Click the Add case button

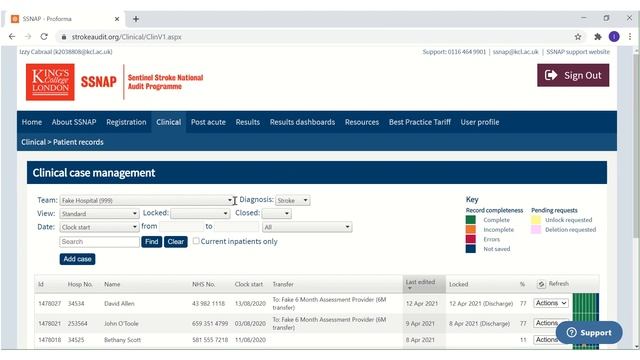pyautogui.click(x=77, y=259)
